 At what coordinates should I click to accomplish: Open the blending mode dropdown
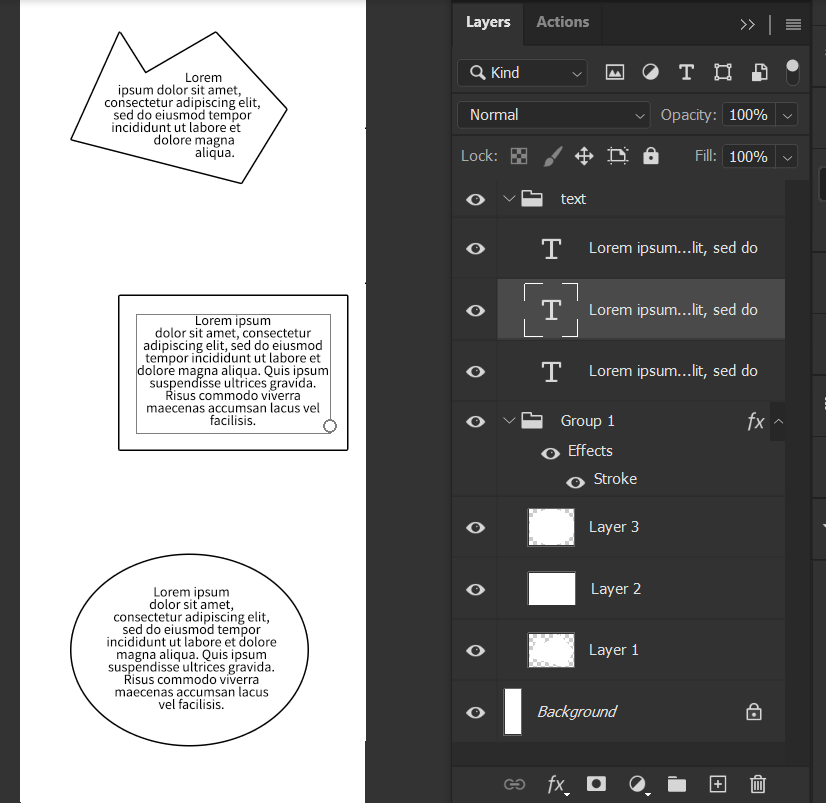553,115
